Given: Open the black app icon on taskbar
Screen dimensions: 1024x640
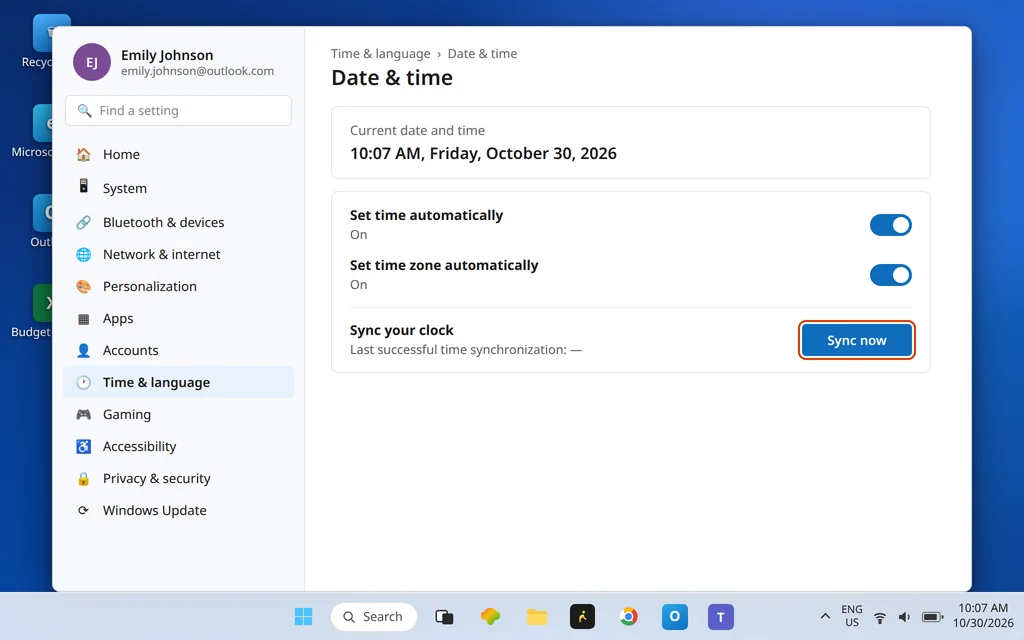Looking at the screenshot, I should tap(583, 616).
